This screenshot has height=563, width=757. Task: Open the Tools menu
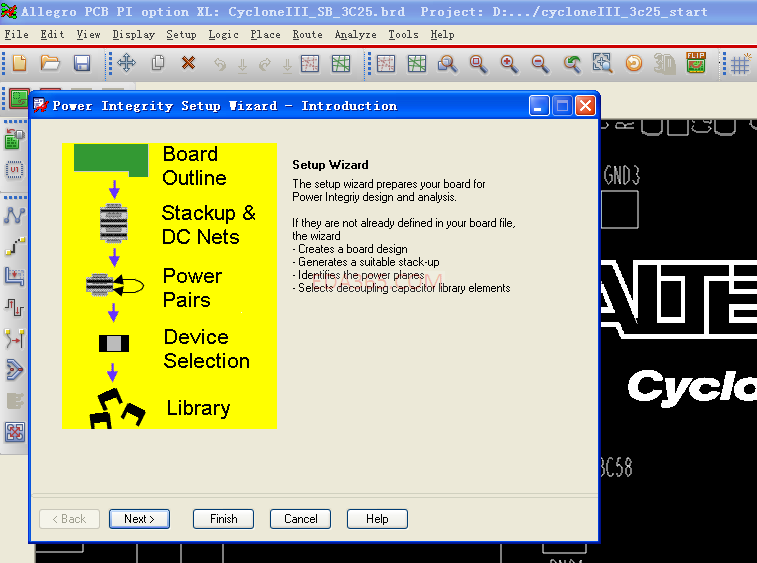pos(403,35)
